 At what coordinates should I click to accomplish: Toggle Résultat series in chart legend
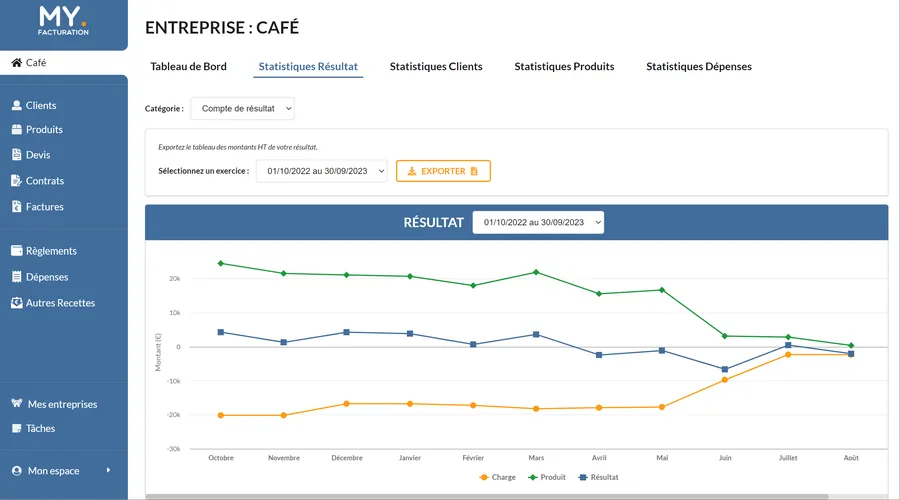coord(597,477)
